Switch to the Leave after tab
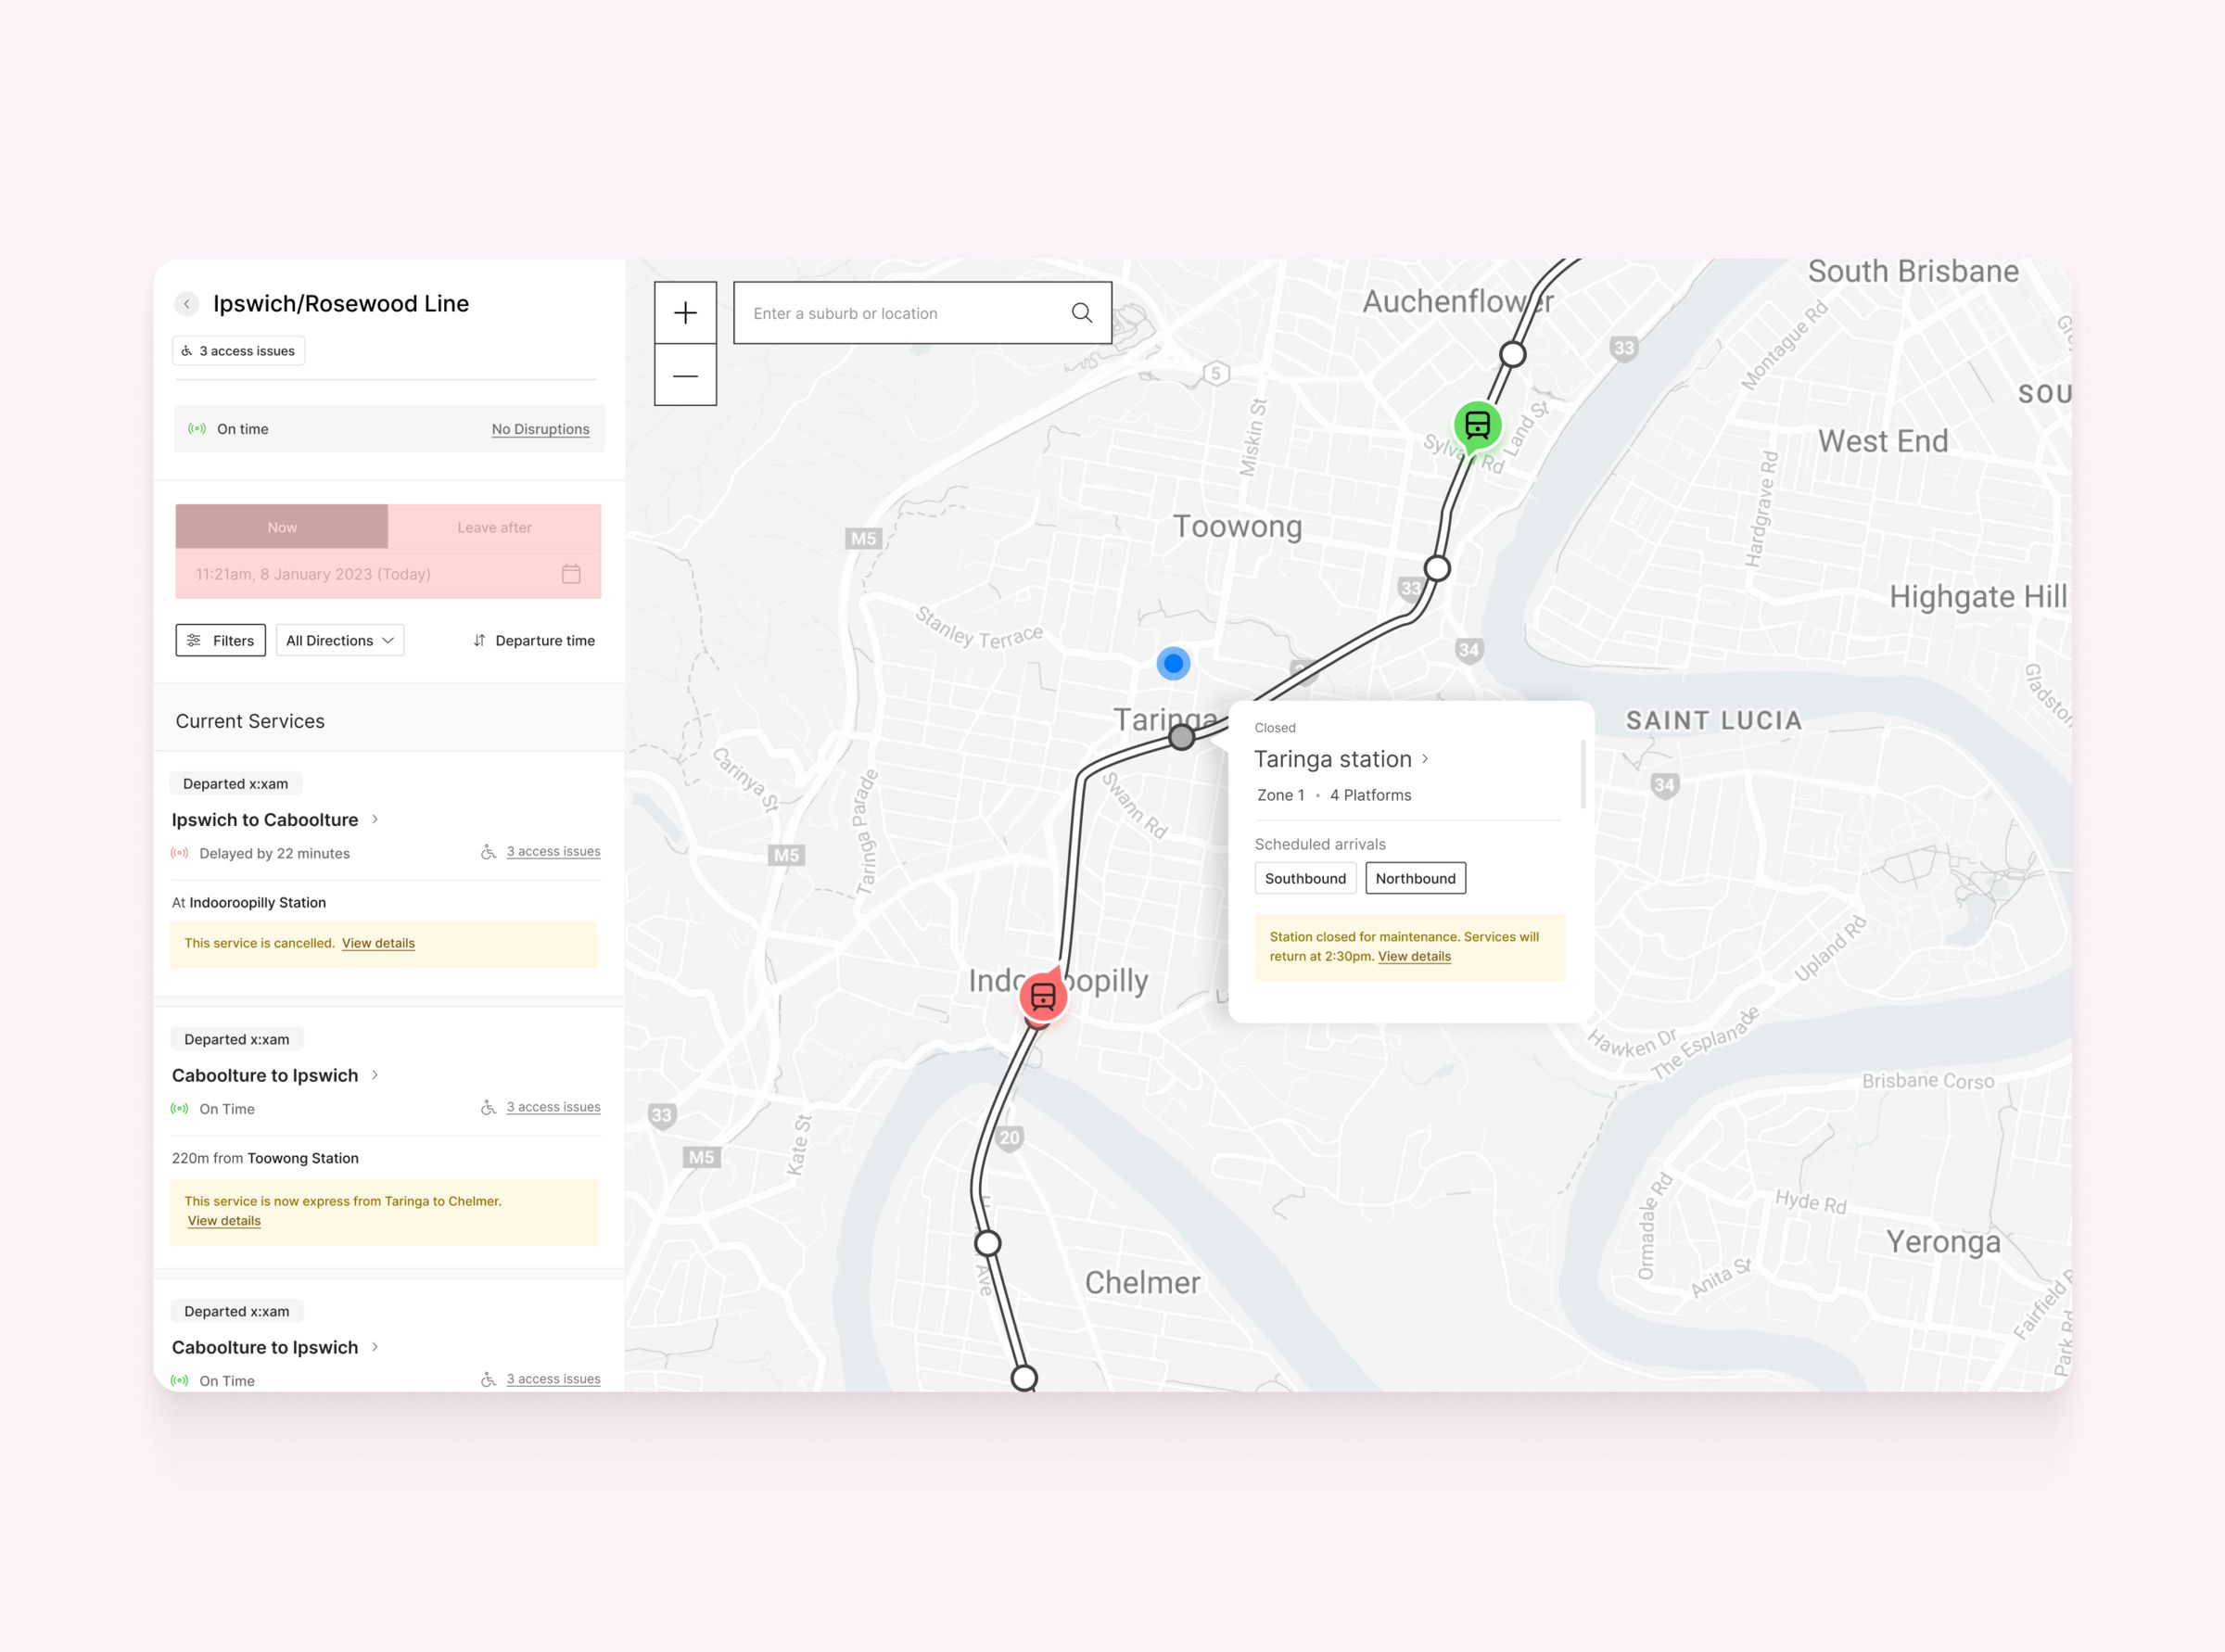 [494, 527]
